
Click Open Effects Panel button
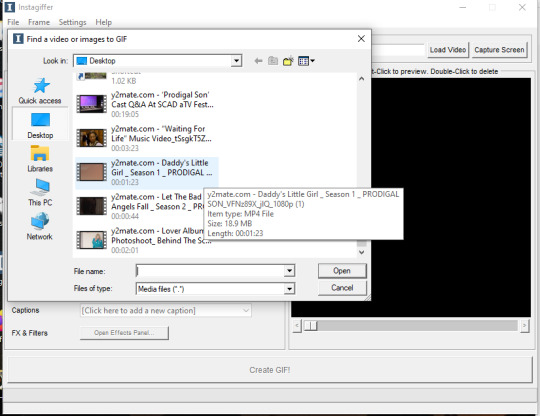(x=124, y=333)
